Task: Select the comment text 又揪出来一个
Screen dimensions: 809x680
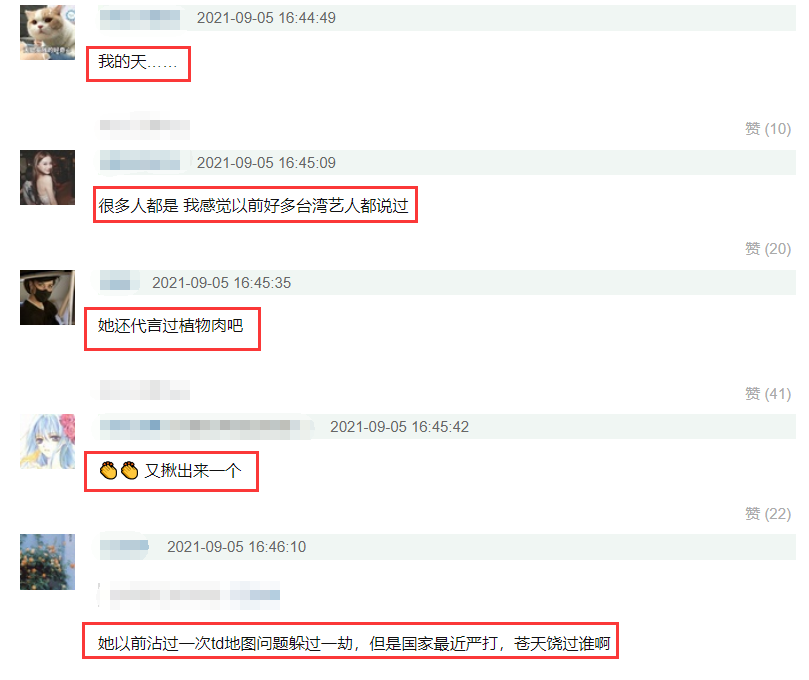Action: [x=192, y=471]
